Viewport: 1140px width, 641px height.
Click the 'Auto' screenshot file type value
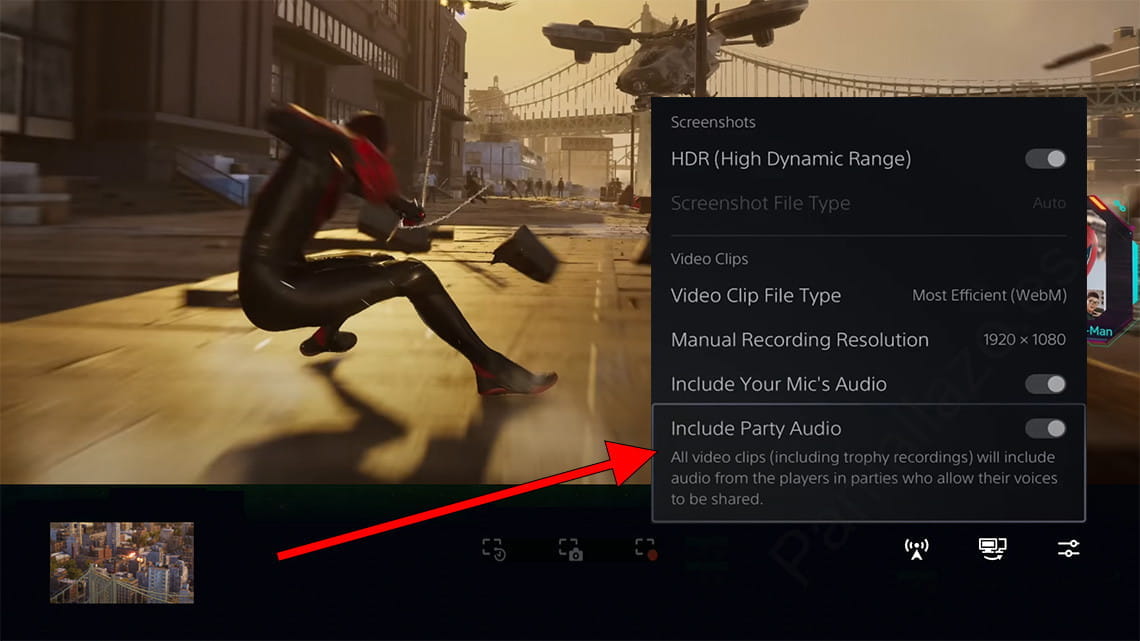coord(1049,203)
